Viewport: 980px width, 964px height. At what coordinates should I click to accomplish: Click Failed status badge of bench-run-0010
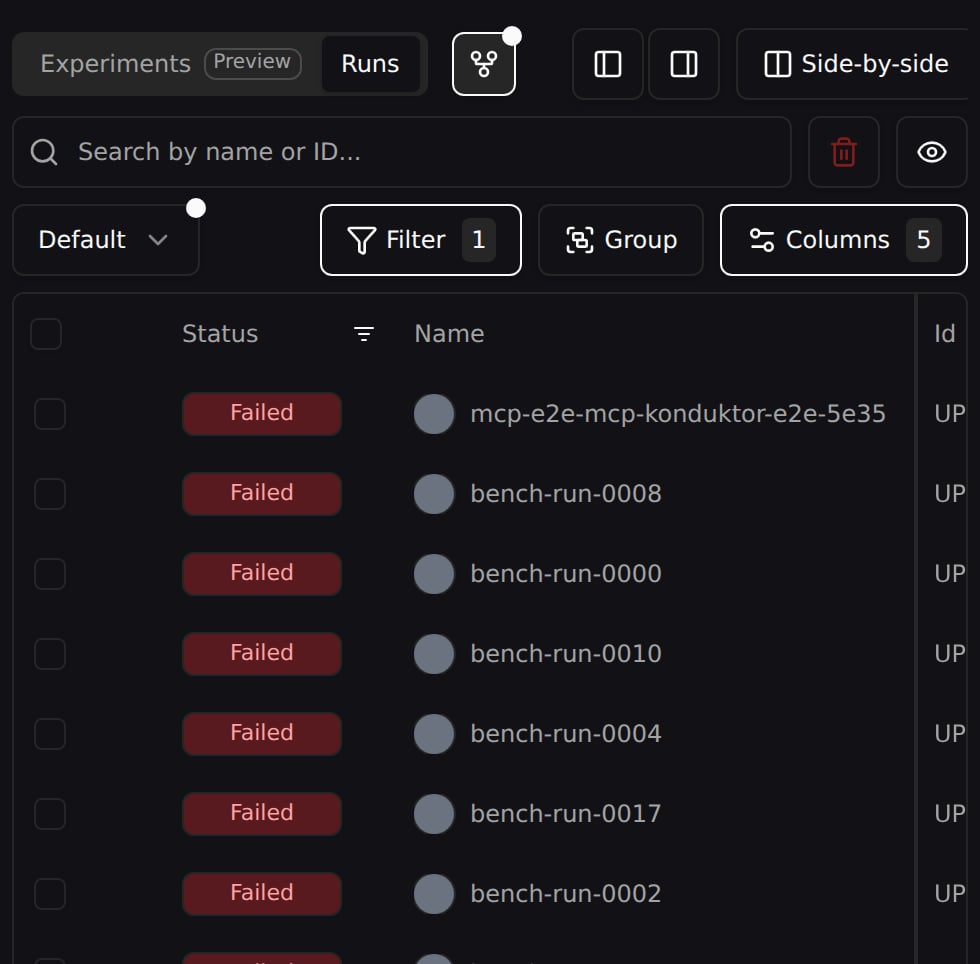[x=262, y=654]
